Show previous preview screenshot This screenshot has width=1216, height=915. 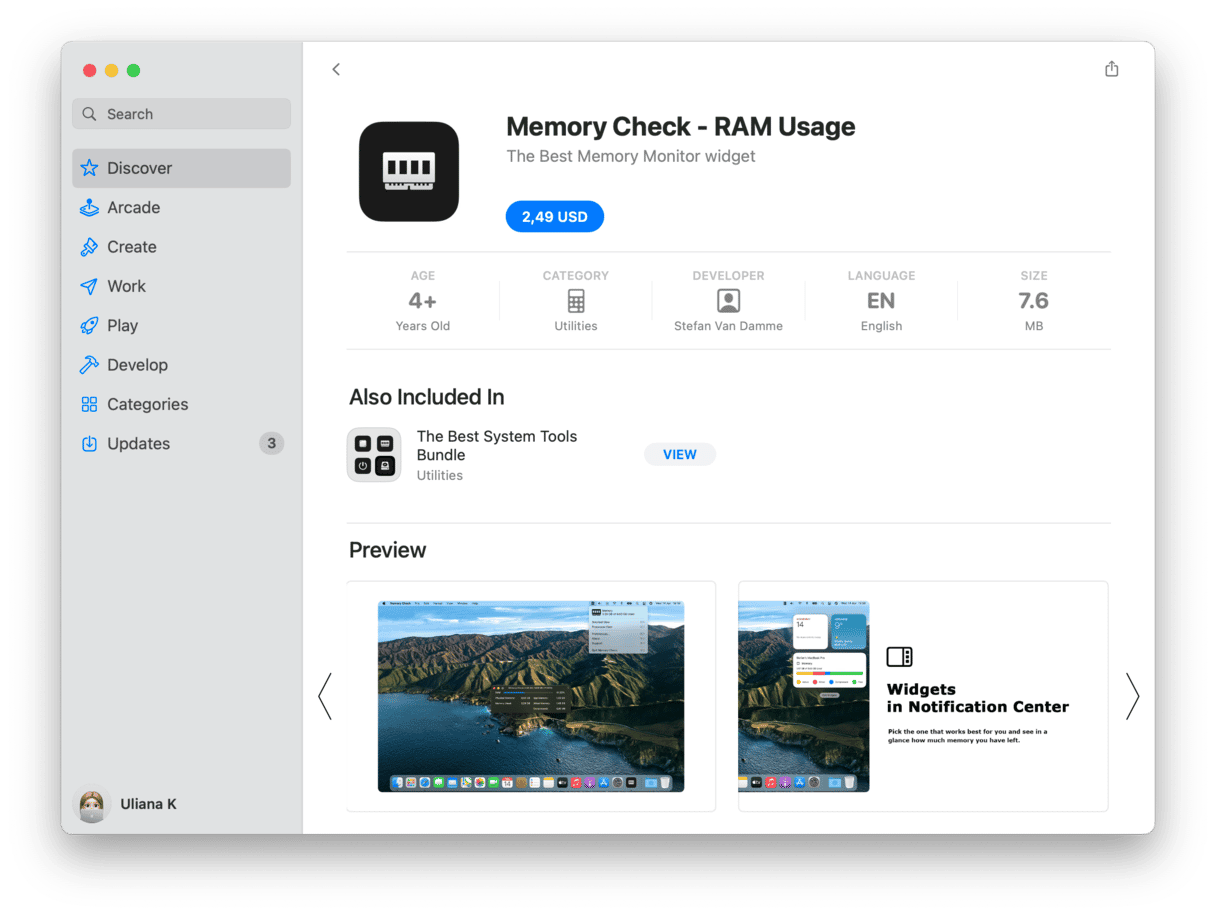[x=324, y=696]
